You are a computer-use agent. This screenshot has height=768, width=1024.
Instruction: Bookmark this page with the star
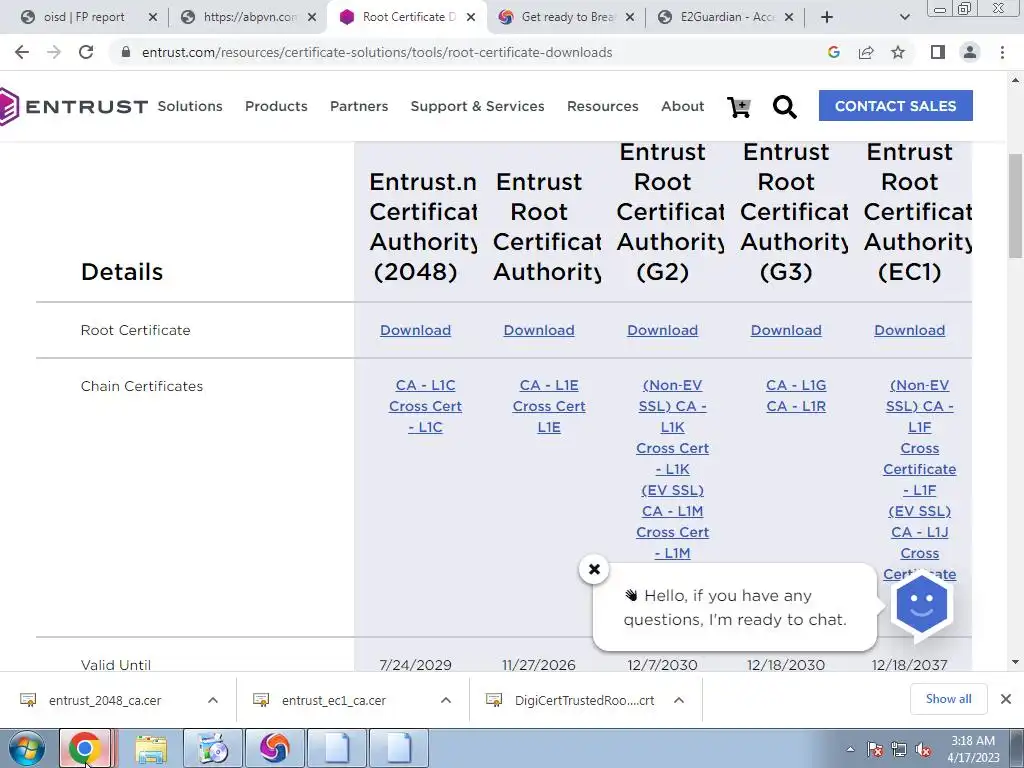coord(898,52)
